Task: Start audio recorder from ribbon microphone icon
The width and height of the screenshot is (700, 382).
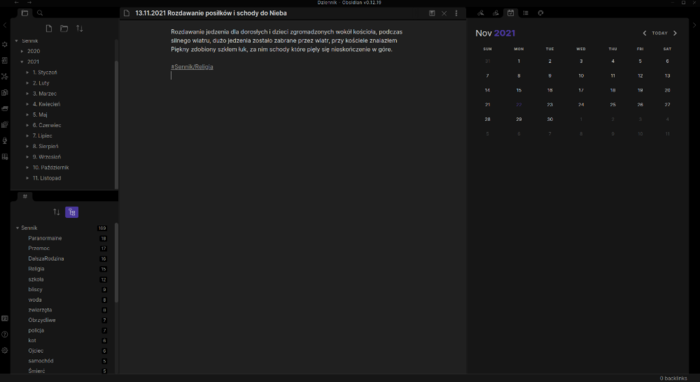Action: coord(5,141)
